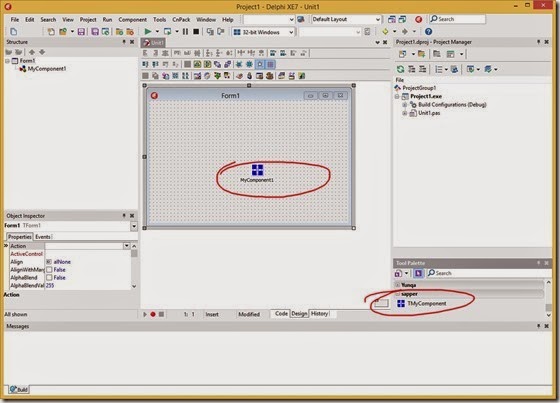
Task: Close the Messages panel
Action: pos(546,326)
